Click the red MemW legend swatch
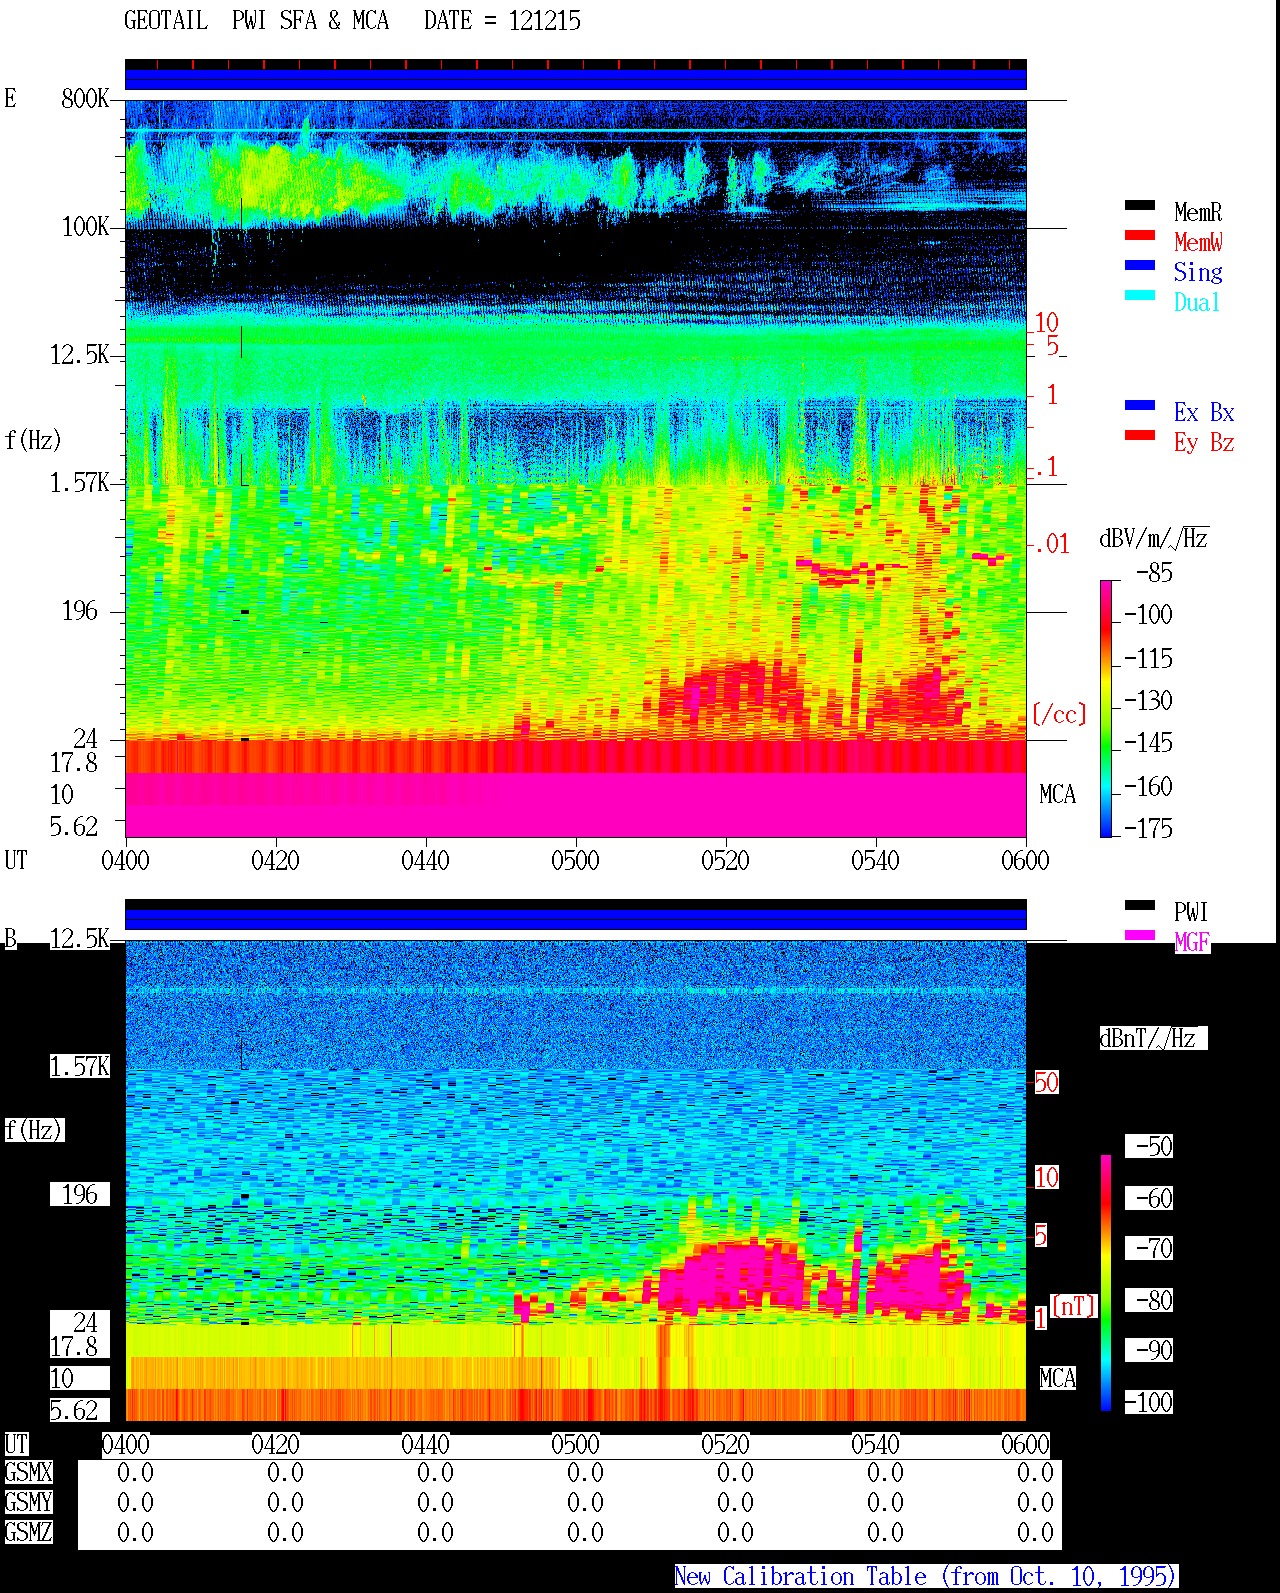Screen dimensions: 1280x1593 [1140, 236]
